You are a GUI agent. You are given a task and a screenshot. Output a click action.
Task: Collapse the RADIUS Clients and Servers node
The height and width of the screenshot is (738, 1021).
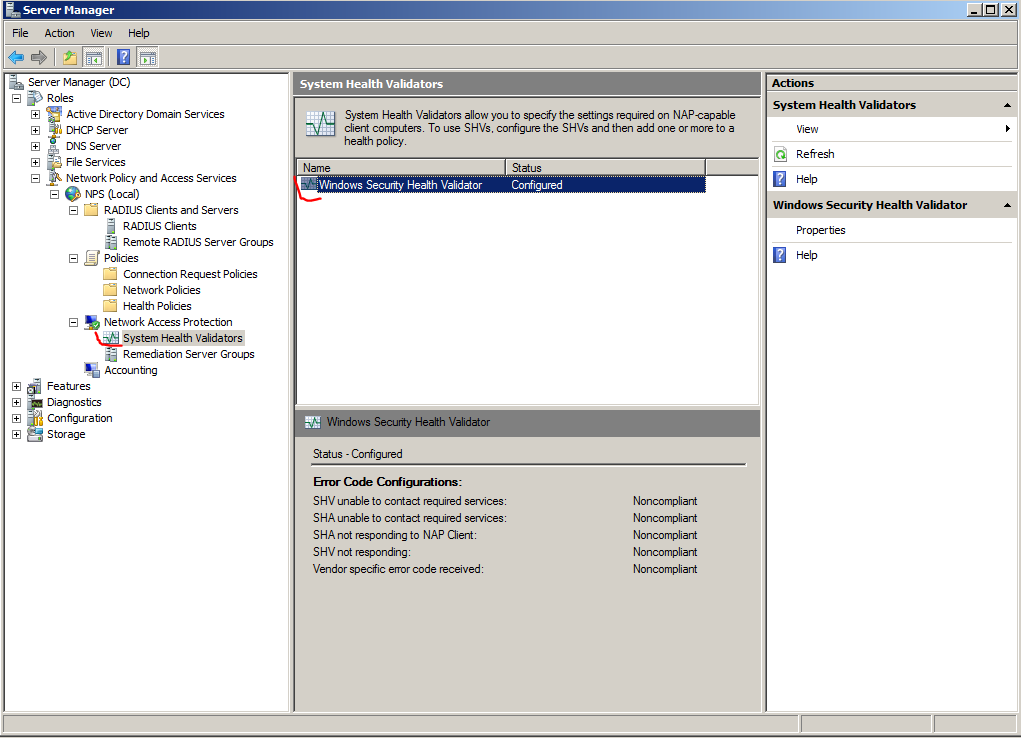coord(74,210)
